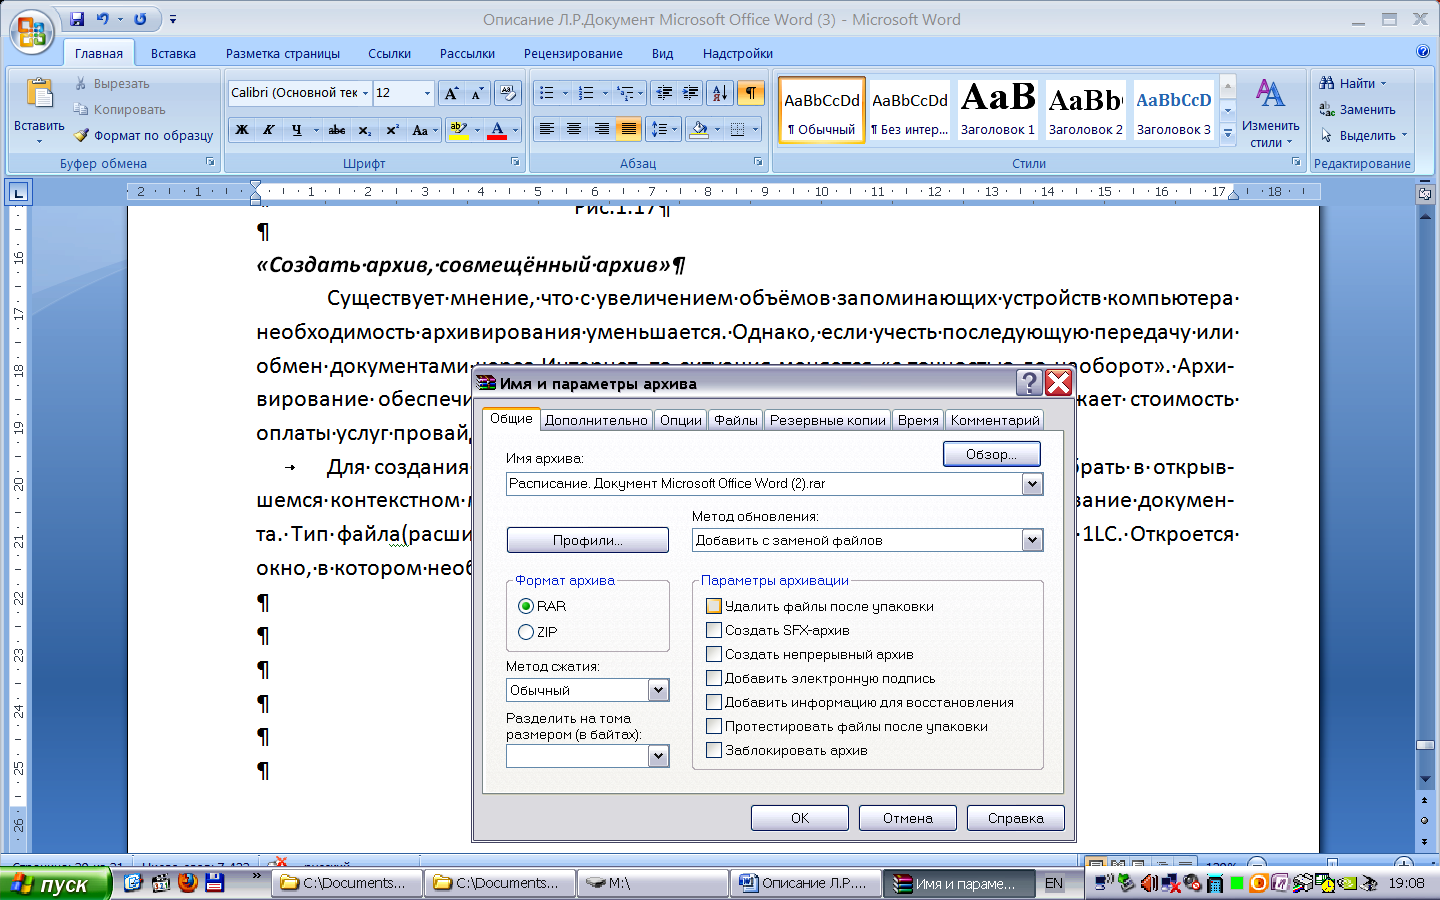1440x900 pixels.
Task: Click the 'пуск' Start button
Action: pos(55,884)
